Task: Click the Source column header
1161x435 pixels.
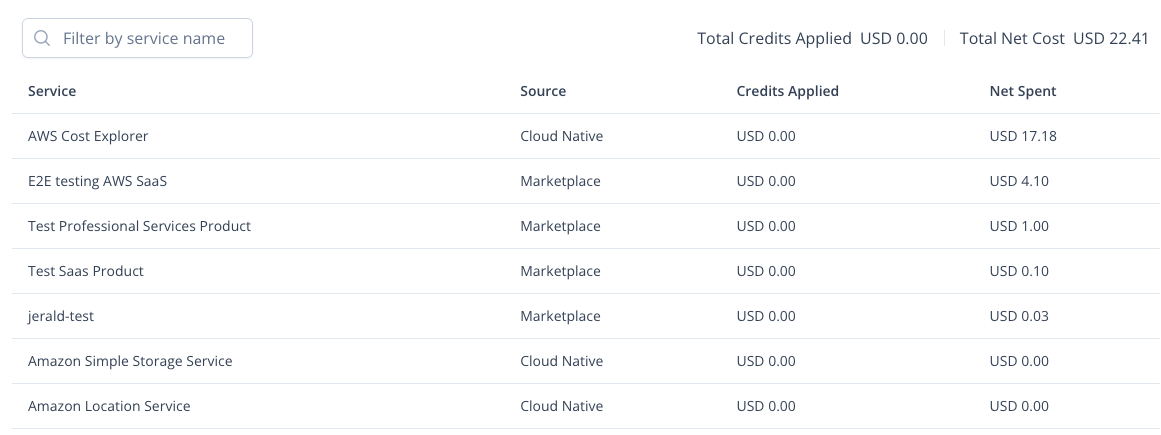Action: point(543,91)
